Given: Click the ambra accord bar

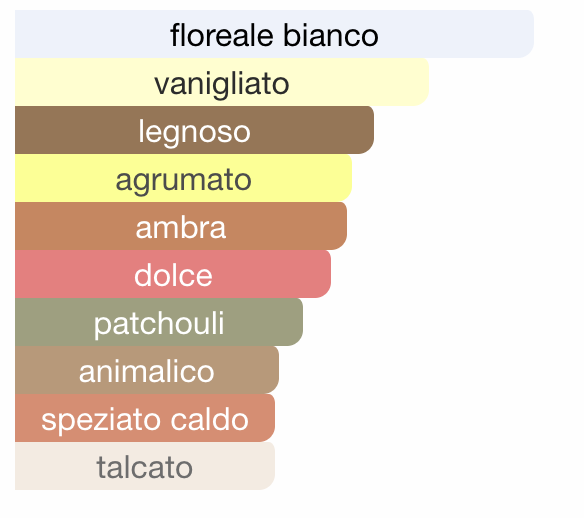Looking at the screenshot, I should coord(181,226).
